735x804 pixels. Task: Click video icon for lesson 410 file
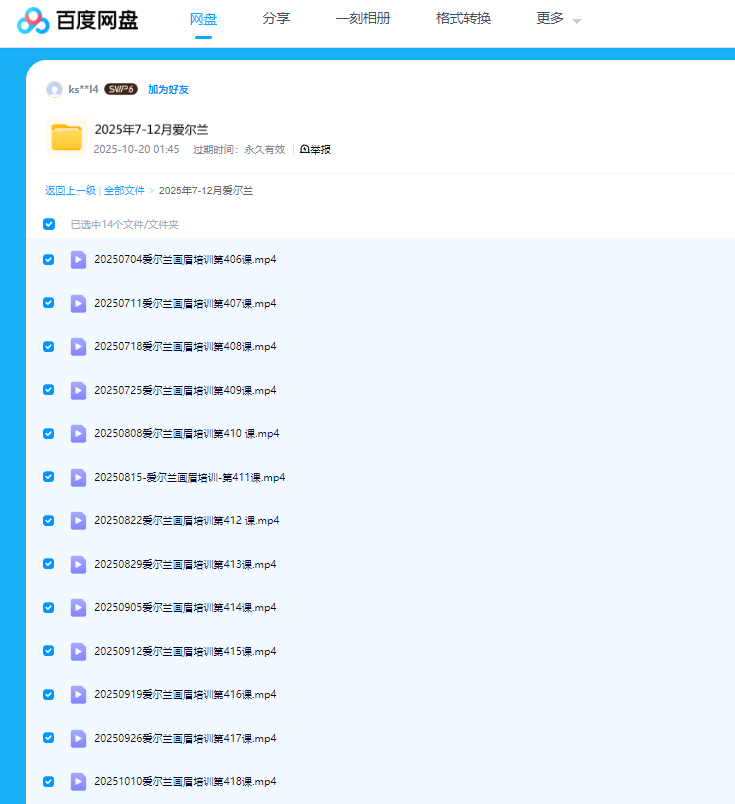(78, 434)
